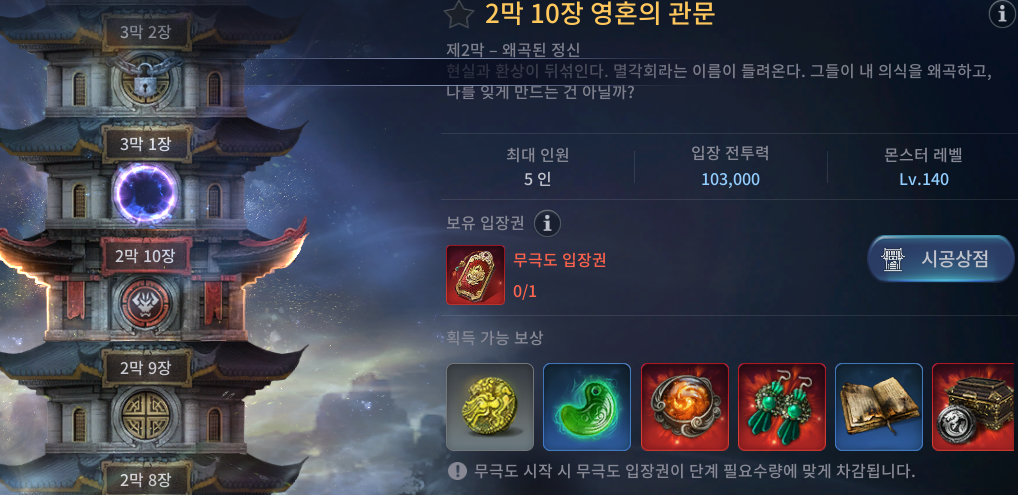1018x495 pixels.
Task: Open the 시공상점 shop button
Action: [941, 259]
